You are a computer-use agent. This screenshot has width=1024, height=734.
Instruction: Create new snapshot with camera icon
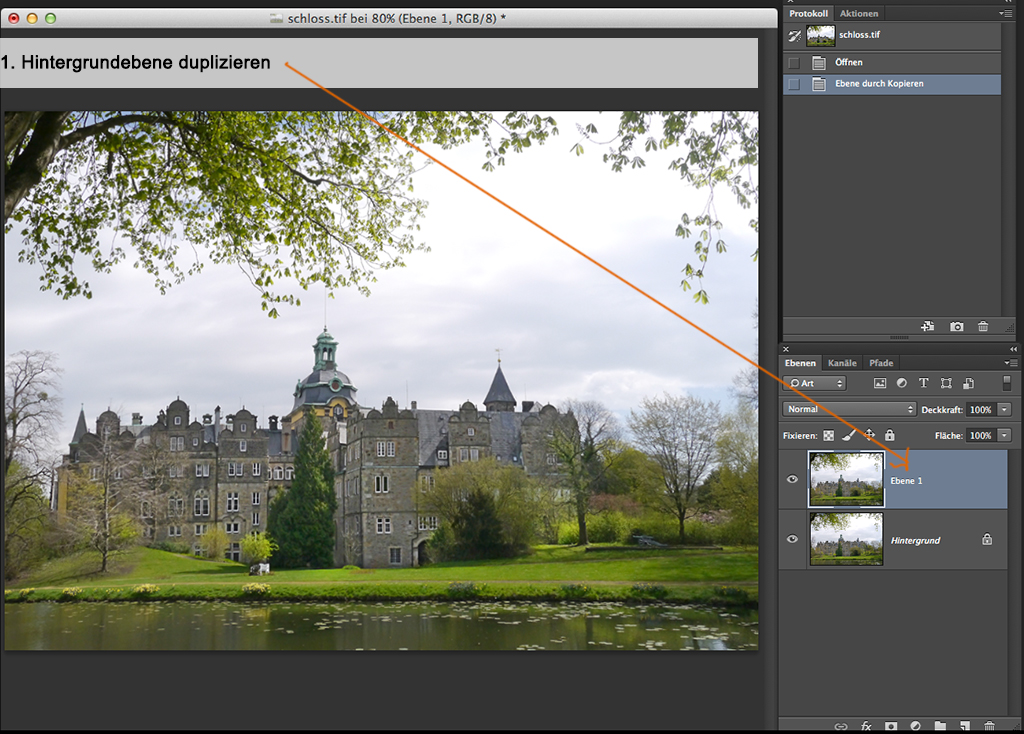pos(957,326)
